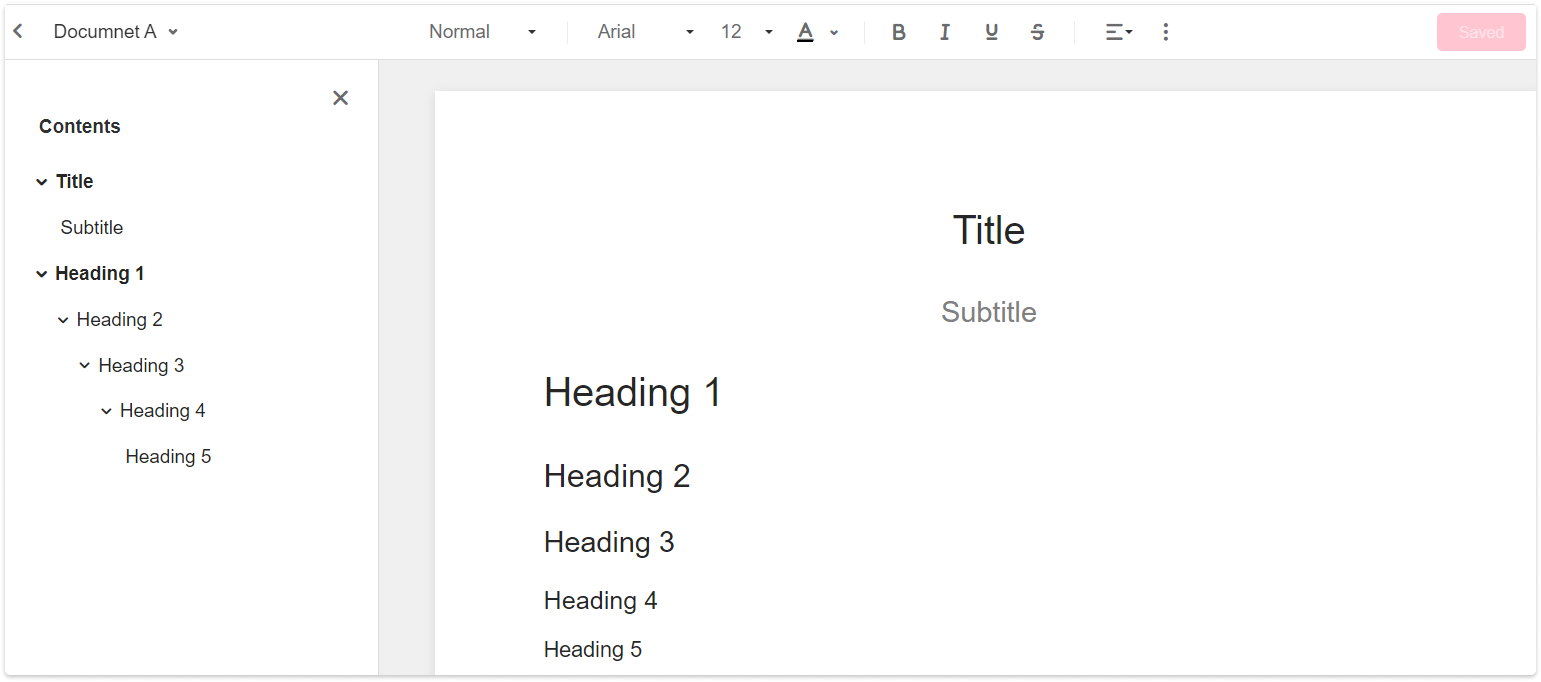Open the more options vertical dots menu
The height and width of the screenshot is (682, 1541).
click(x=1165, y=32)
